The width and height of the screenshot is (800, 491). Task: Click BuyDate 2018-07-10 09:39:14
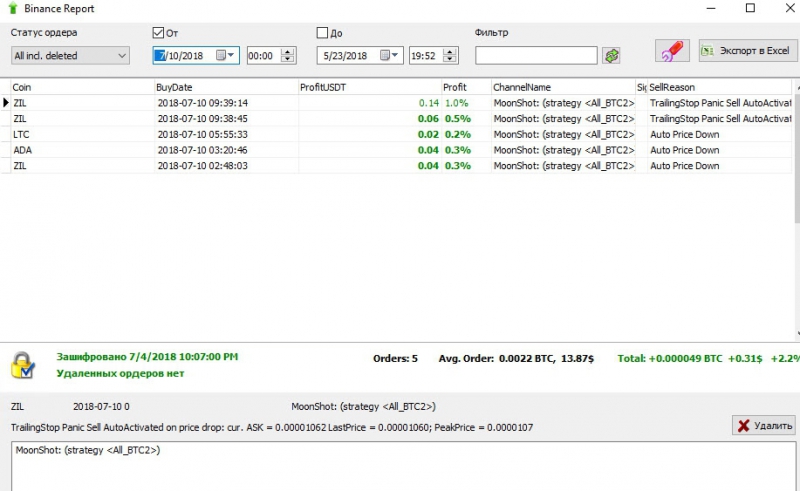click(203, 103)
